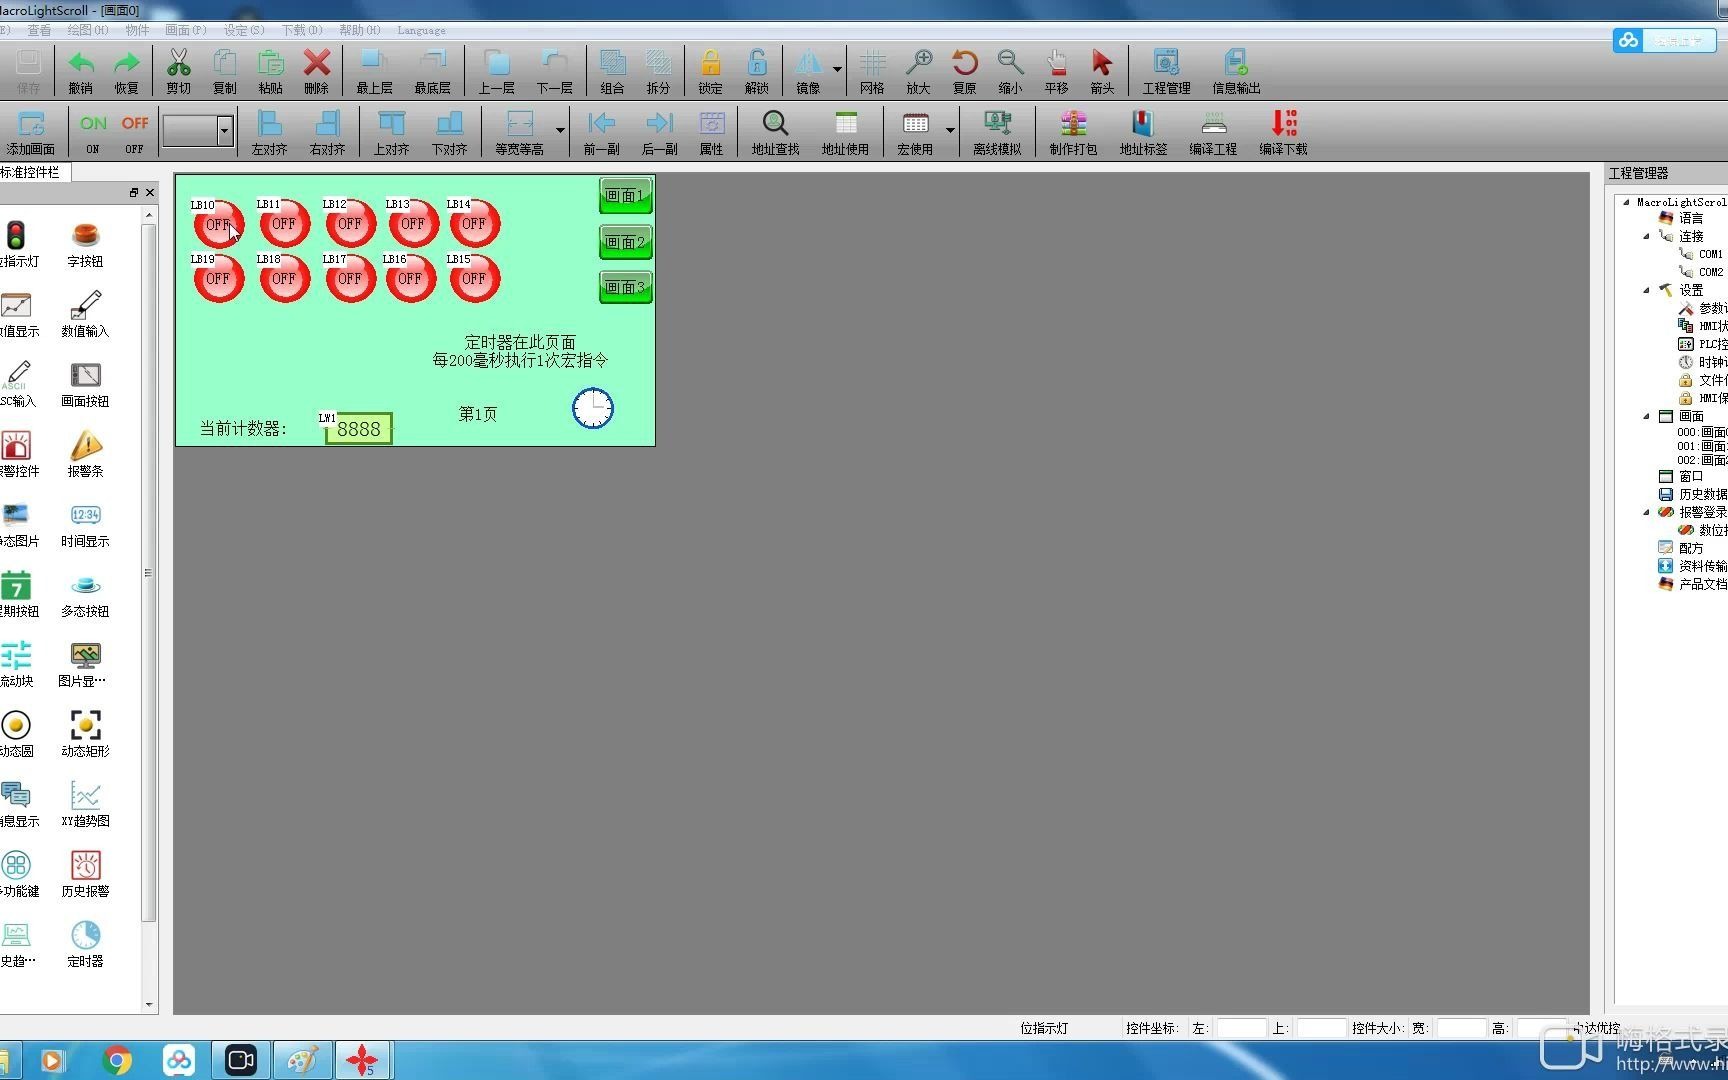
Task: Open 地址查找 address search
Action: [776, 132]
